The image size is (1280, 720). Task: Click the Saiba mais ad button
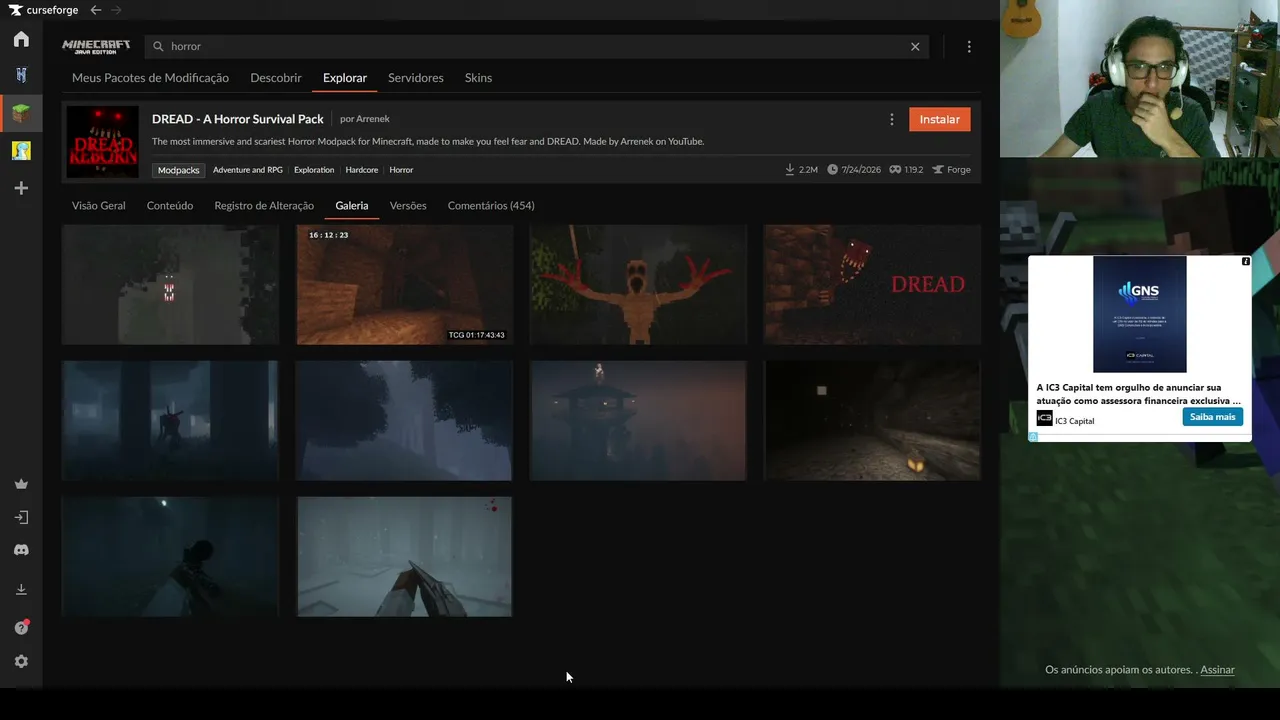1212,417
